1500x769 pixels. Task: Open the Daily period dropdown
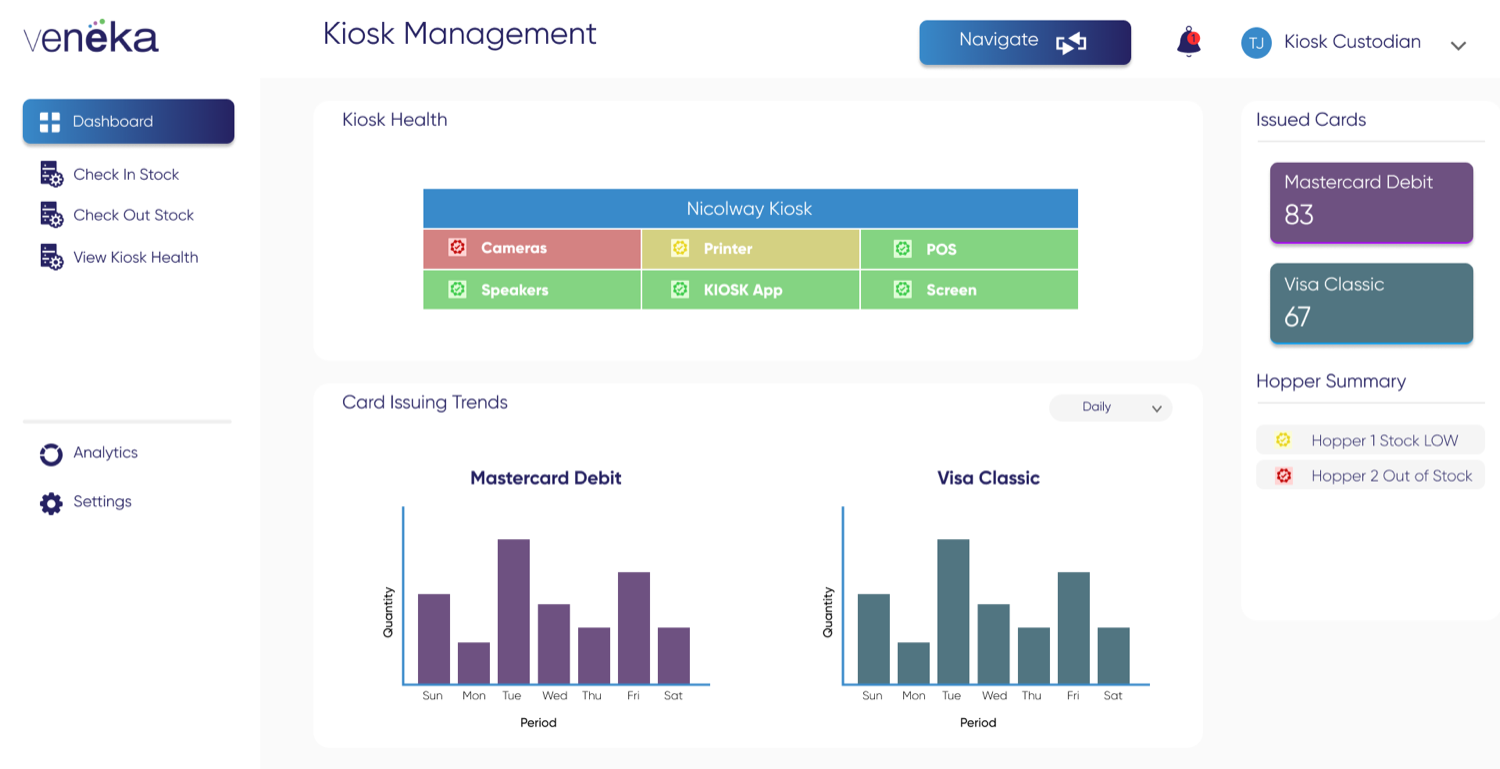tap(1110, 407)
